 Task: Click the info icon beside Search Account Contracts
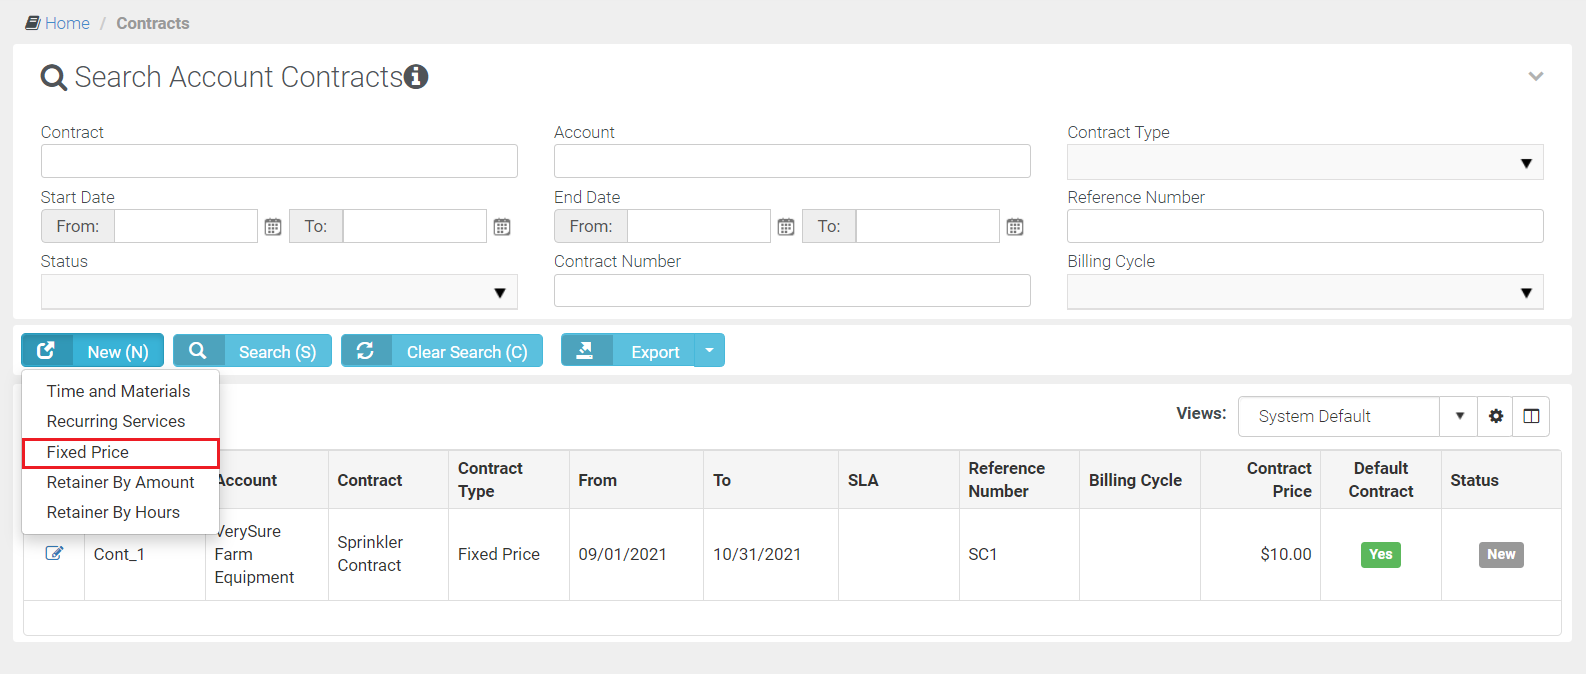click(416, 77)
